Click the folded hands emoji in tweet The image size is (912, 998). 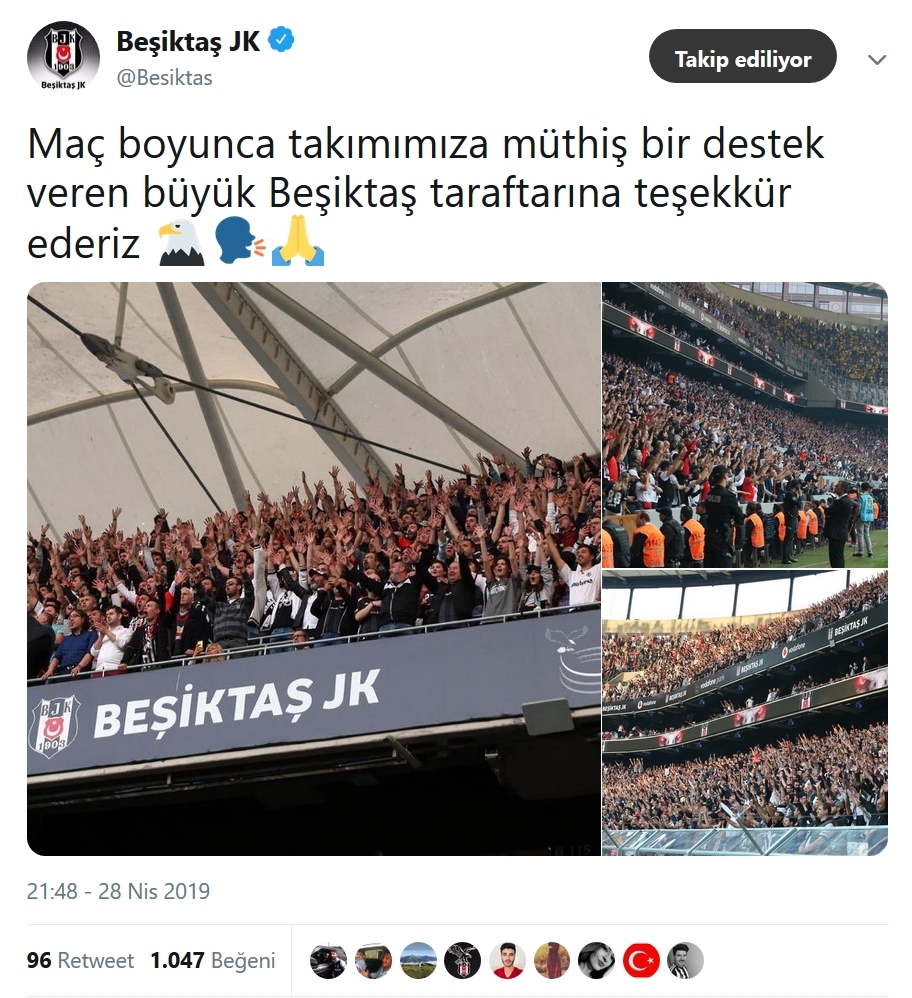pos(298,241)
